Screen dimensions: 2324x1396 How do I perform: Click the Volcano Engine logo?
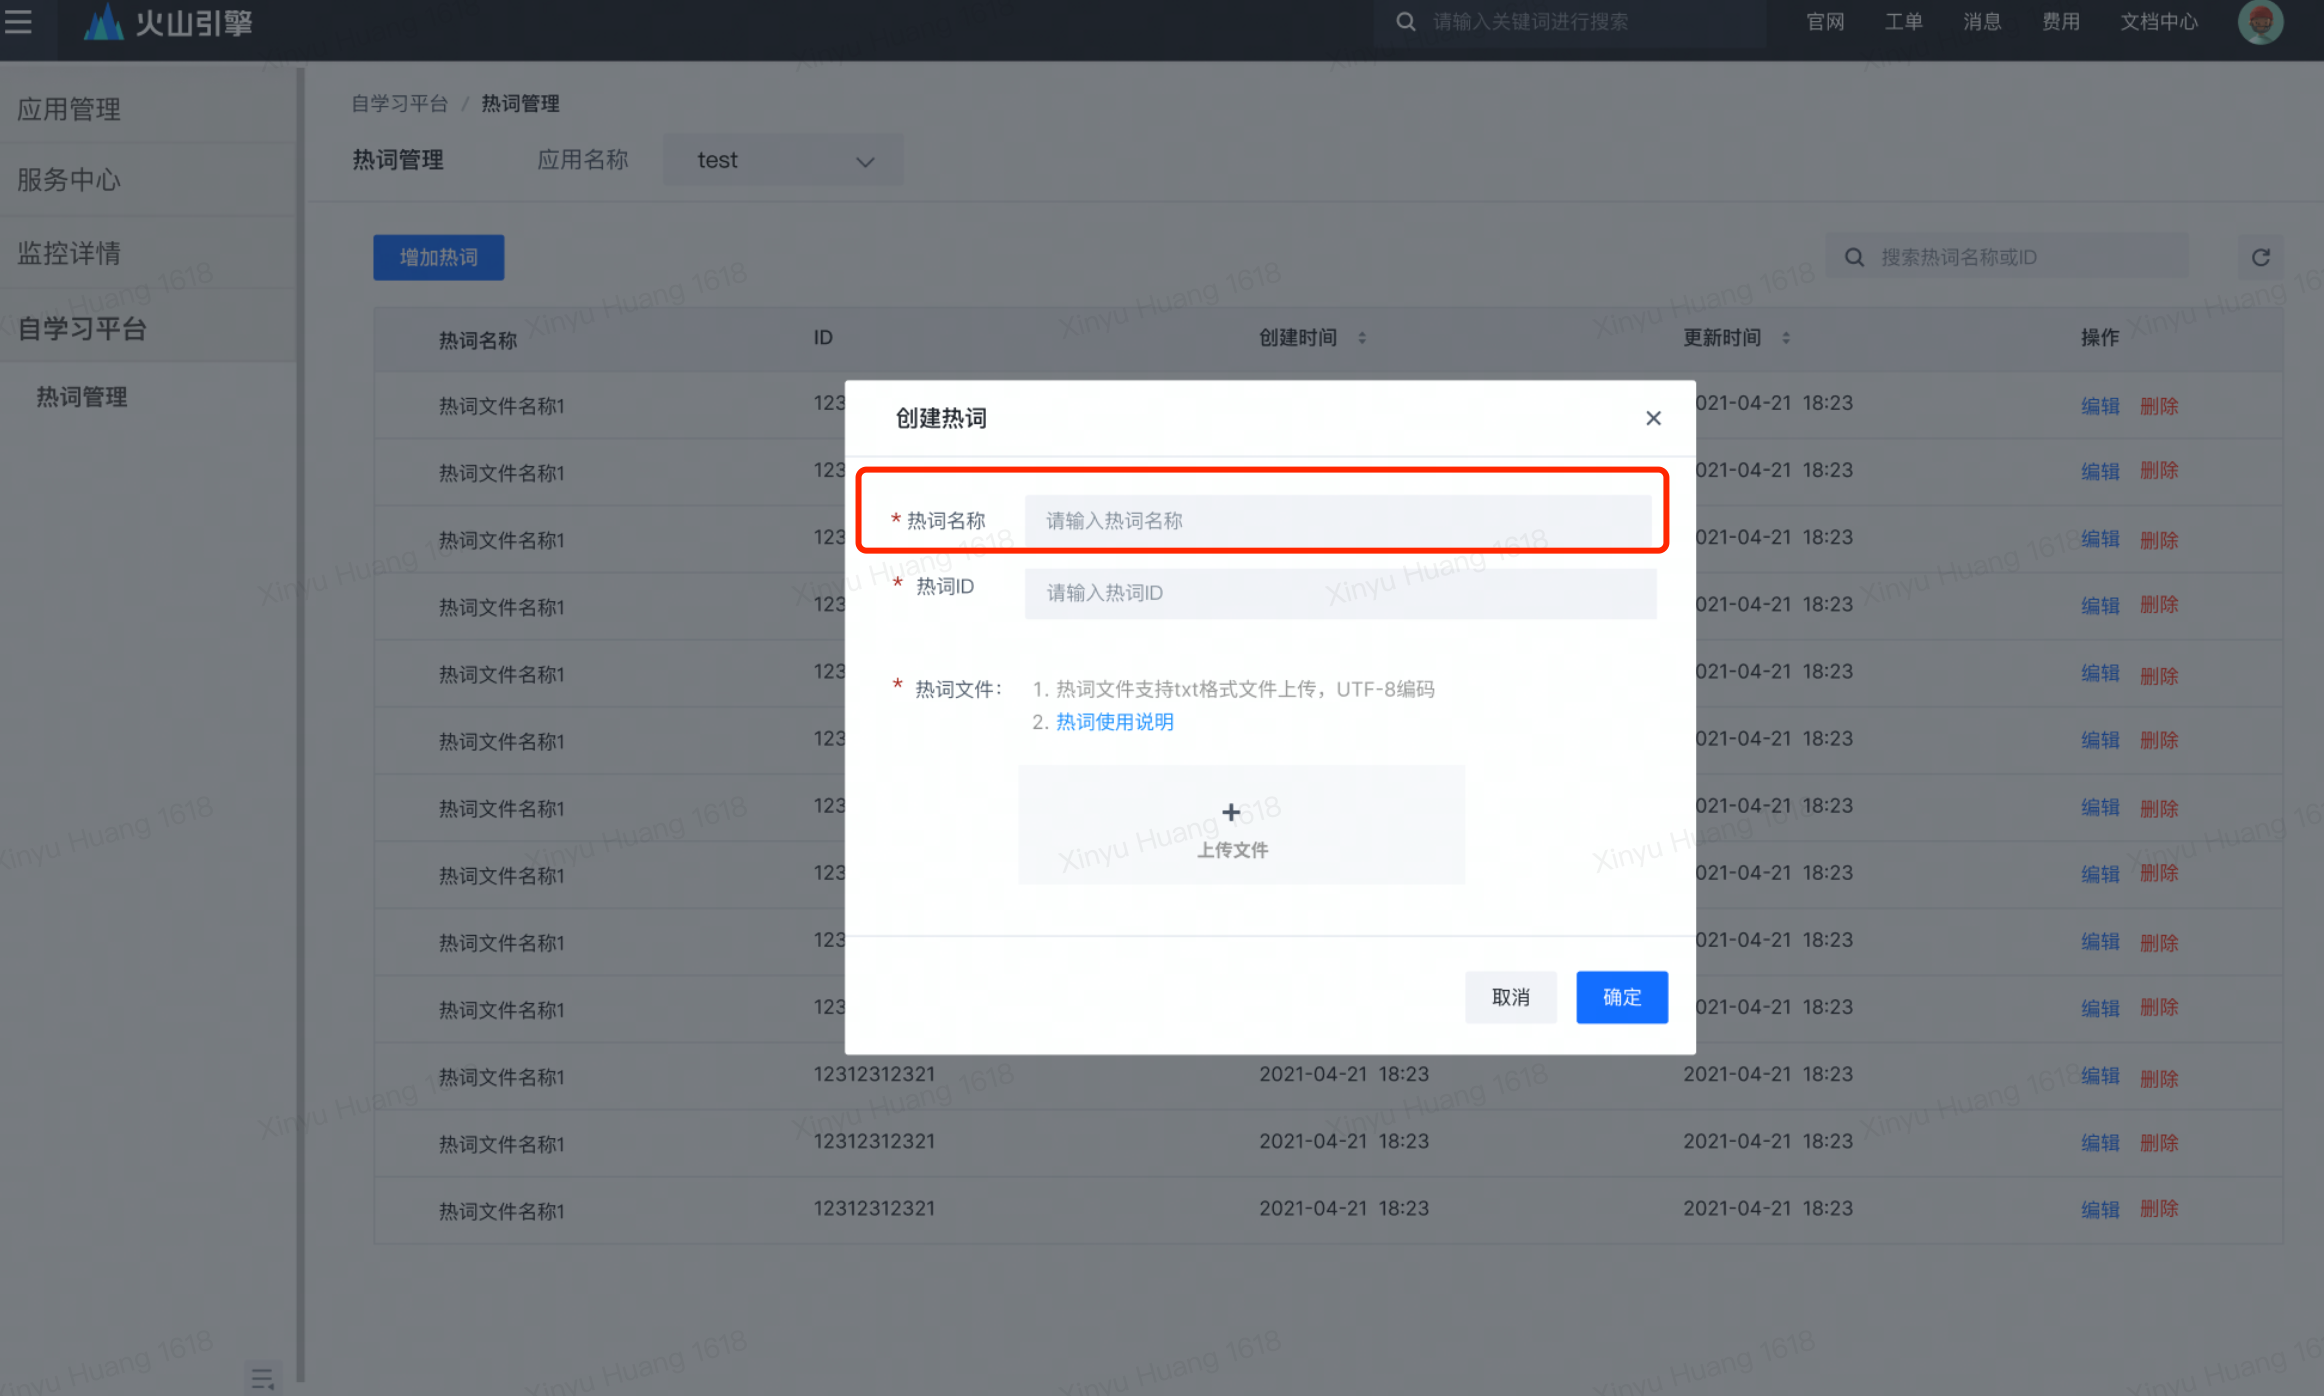[168, 21]
